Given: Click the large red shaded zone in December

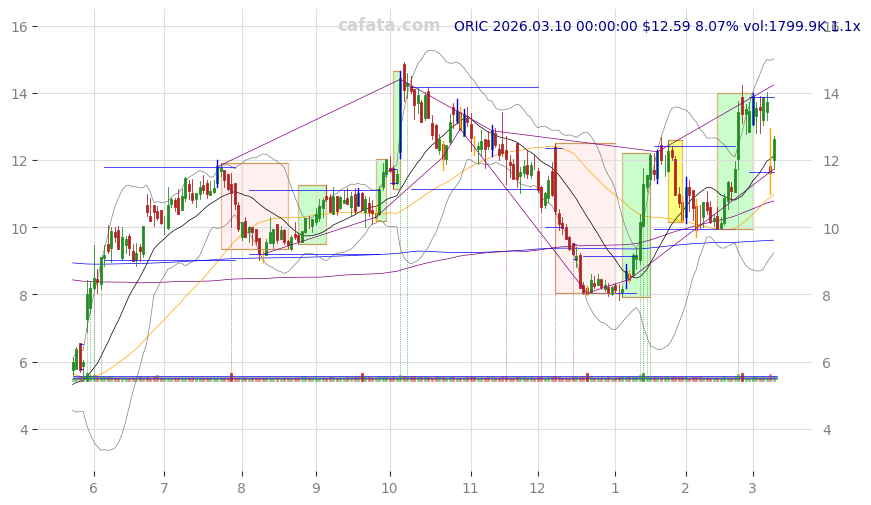Looking at the screenshot, I should (585, 218).
